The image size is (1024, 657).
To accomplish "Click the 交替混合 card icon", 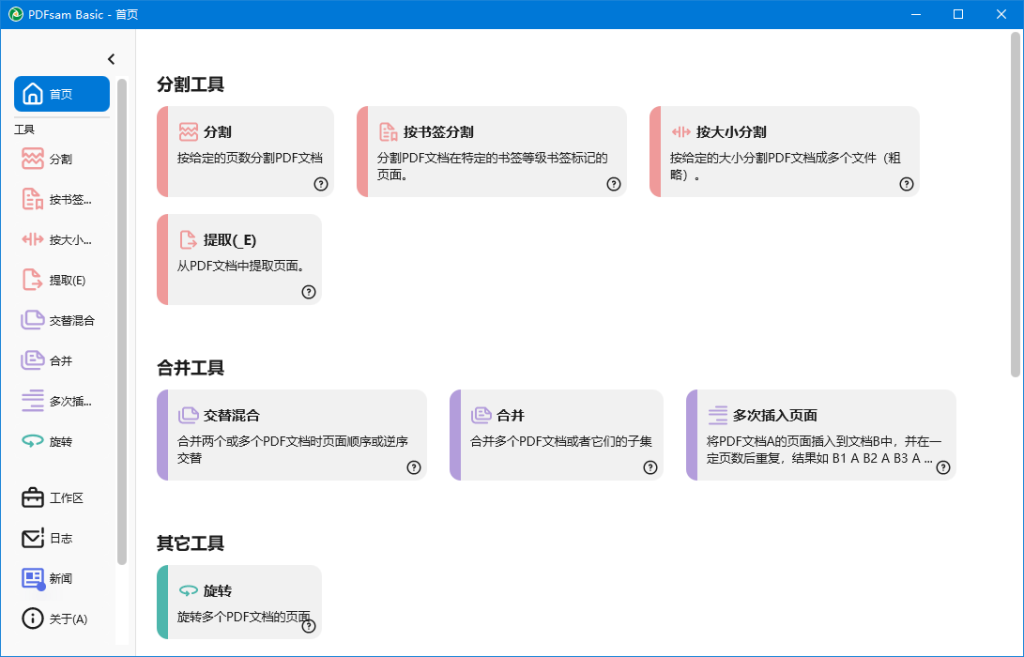I will [x=188, y=415].
